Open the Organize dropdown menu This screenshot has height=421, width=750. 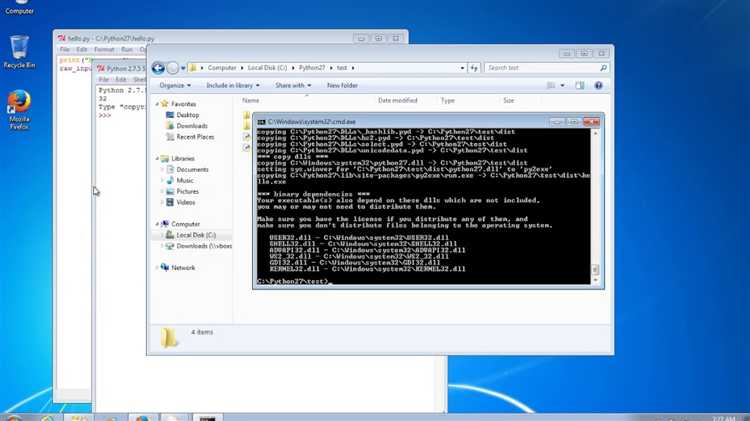[175, 86]
